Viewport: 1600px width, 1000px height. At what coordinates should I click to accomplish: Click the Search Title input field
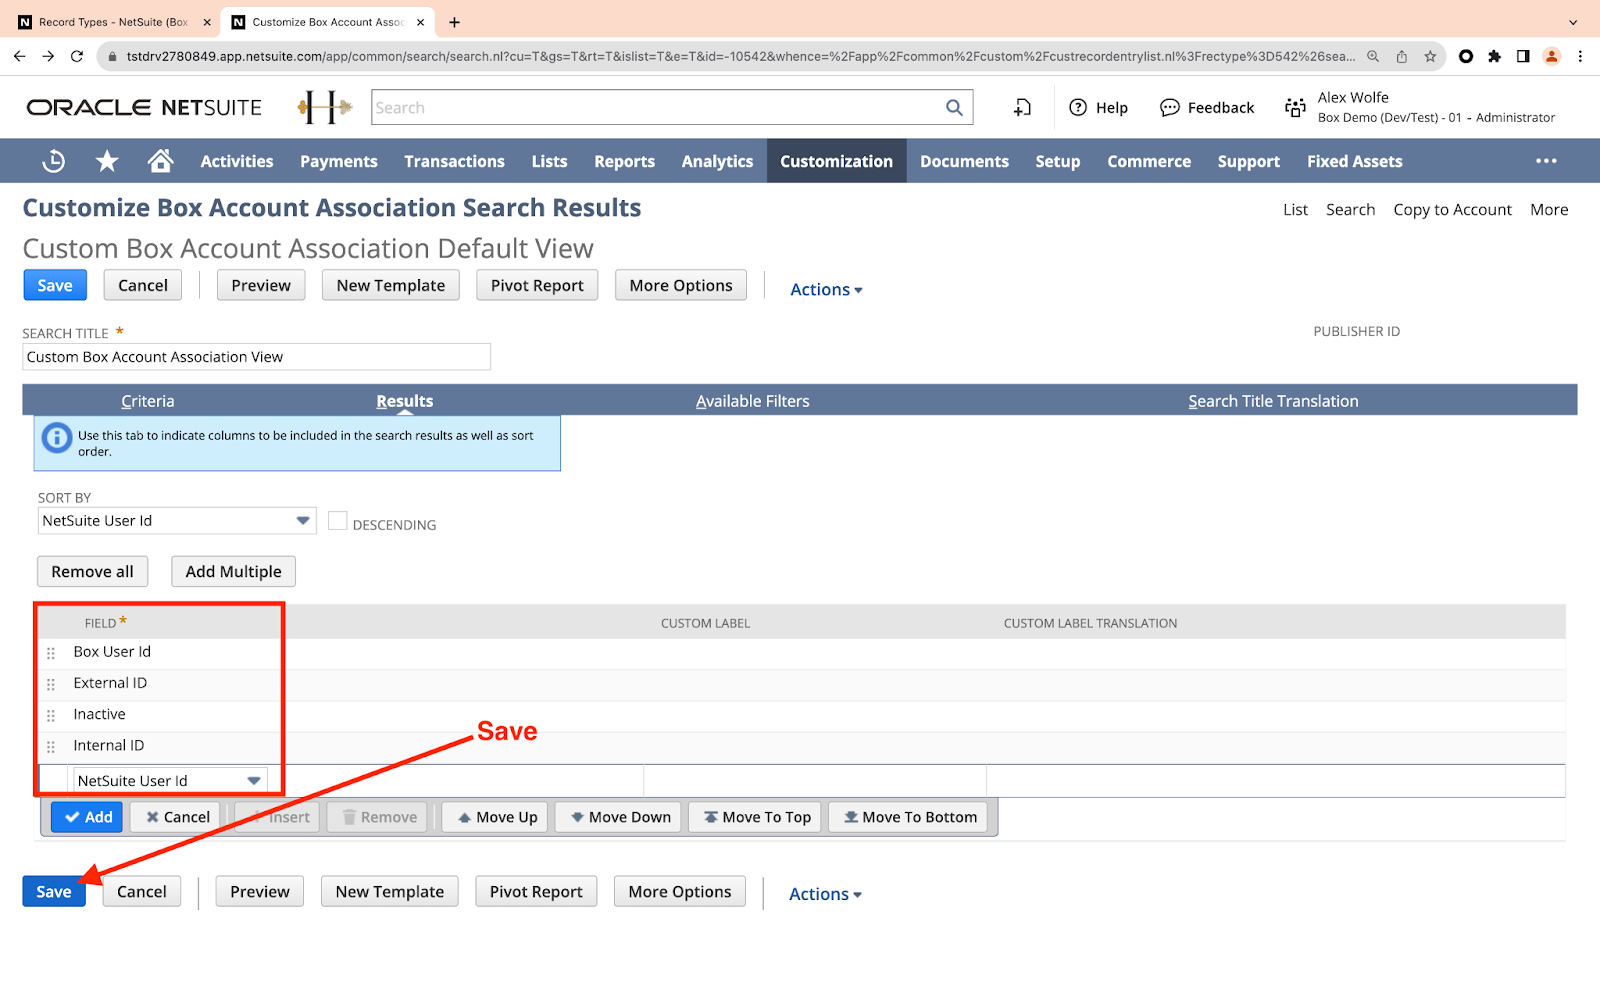(256, 357)
